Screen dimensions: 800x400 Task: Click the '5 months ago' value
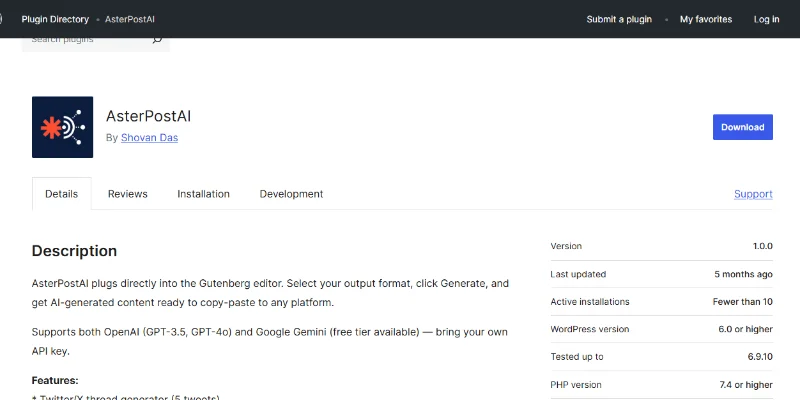(743, 274)
